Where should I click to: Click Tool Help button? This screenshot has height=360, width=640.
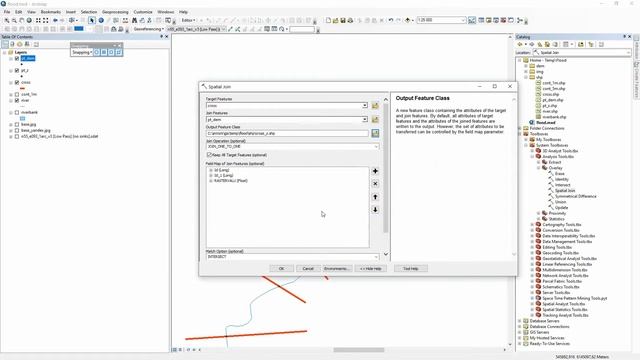tap(411, 269)
